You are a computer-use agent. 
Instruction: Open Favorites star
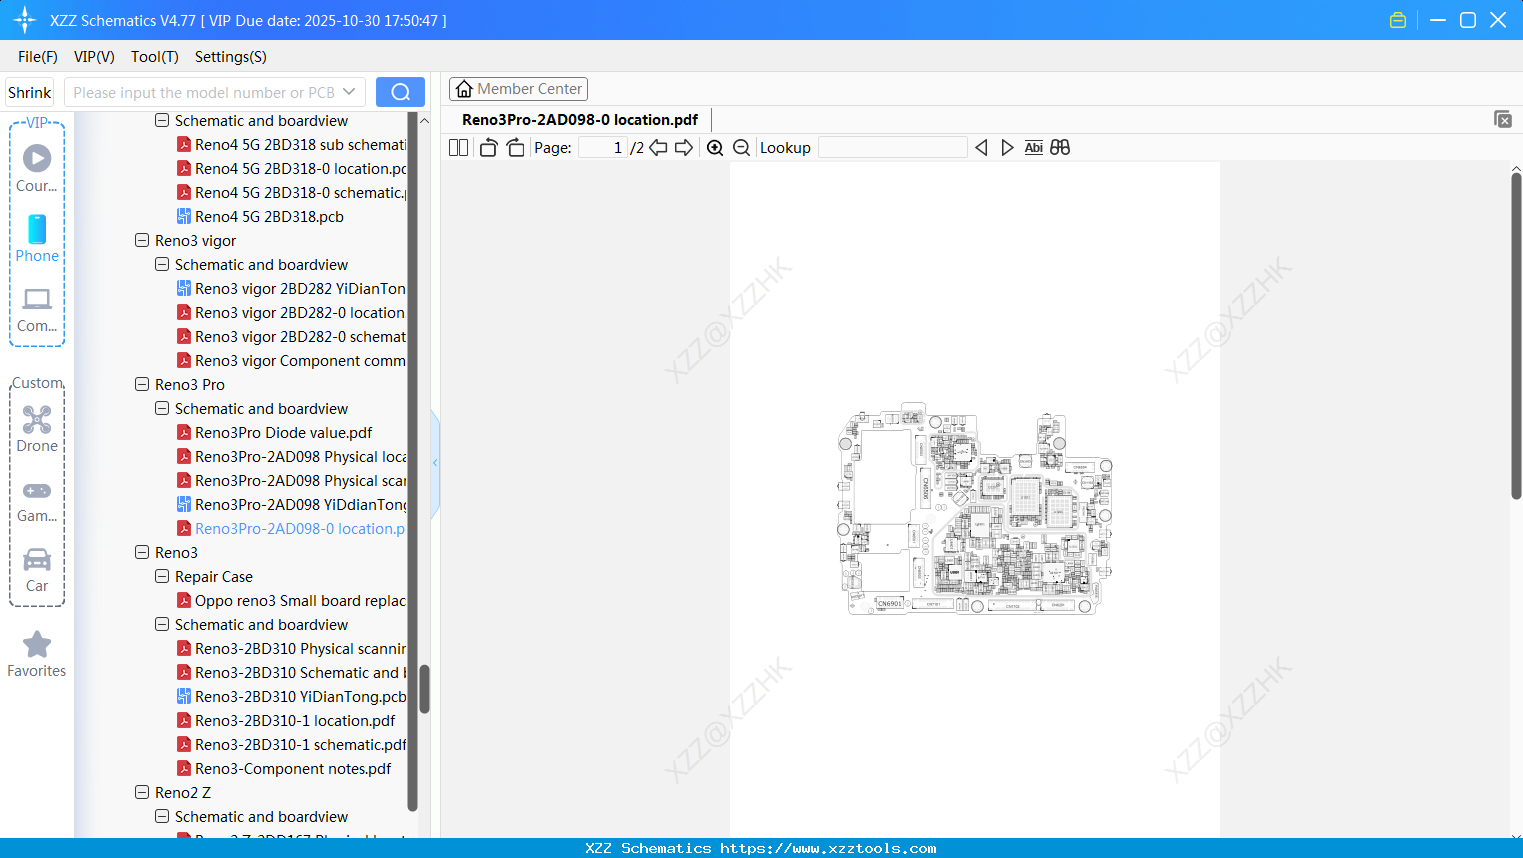[x=37, y=654]
